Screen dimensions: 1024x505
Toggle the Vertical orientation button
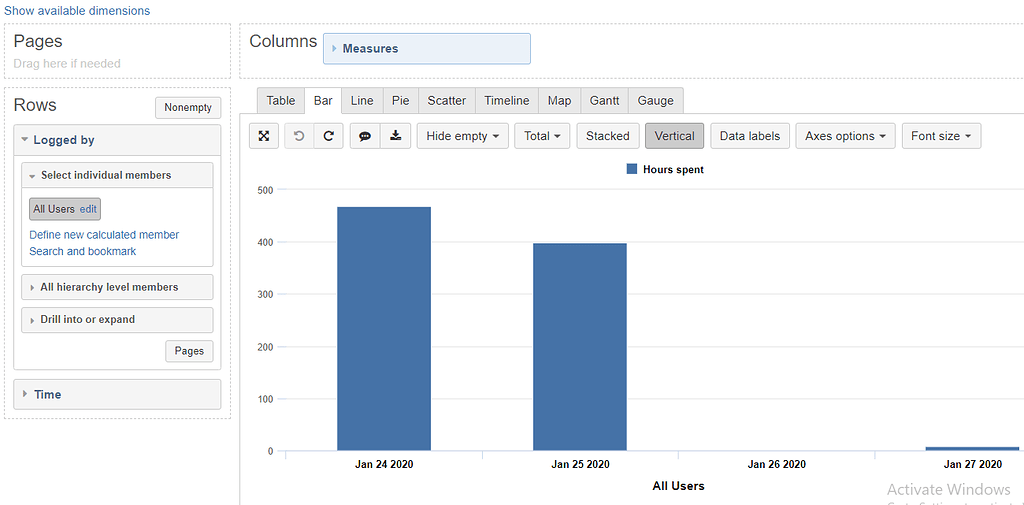tap(674, 136)
